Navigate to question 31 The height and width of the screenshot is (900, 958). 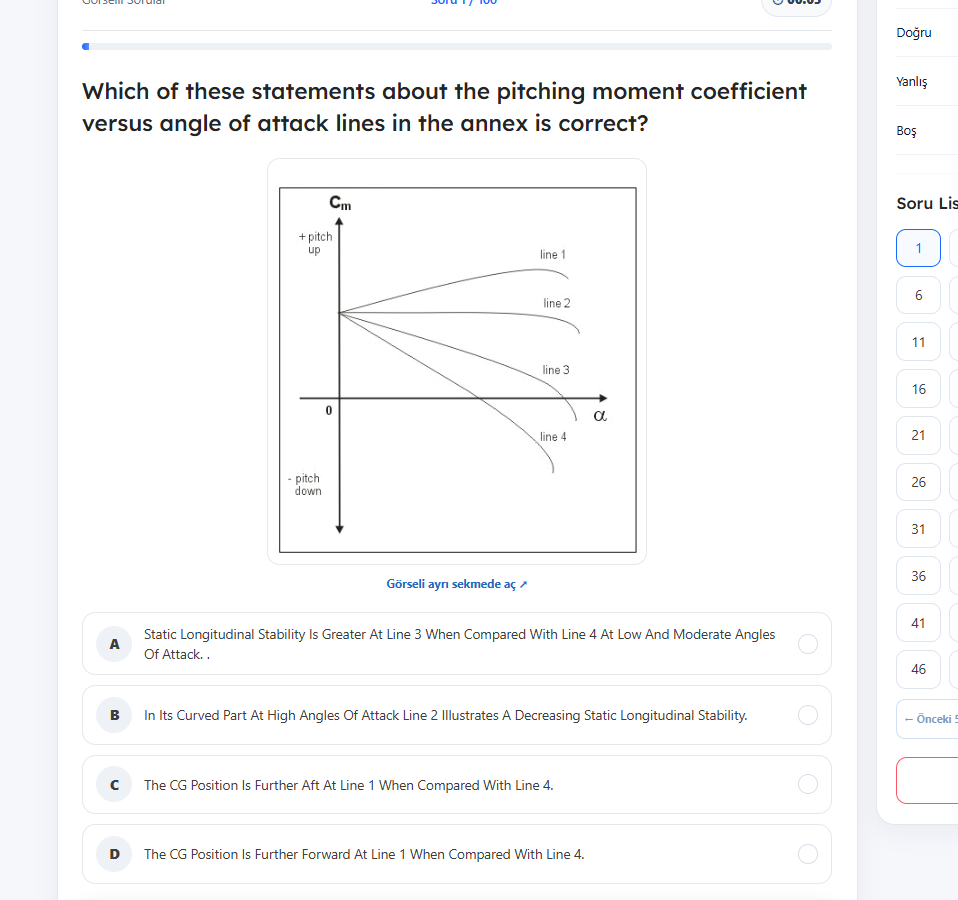(918, 529)
